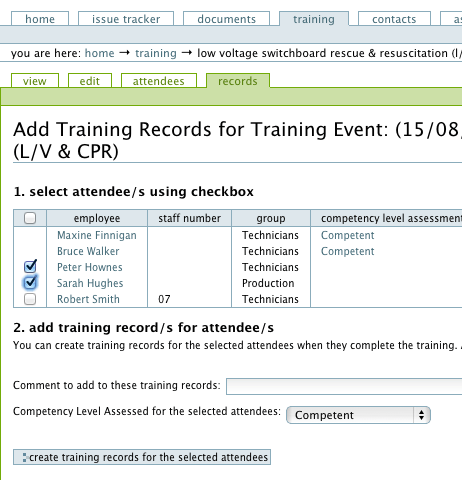
Task: Uncheck the Peter Hownes checkbox
Action: [x=30, y=266]
